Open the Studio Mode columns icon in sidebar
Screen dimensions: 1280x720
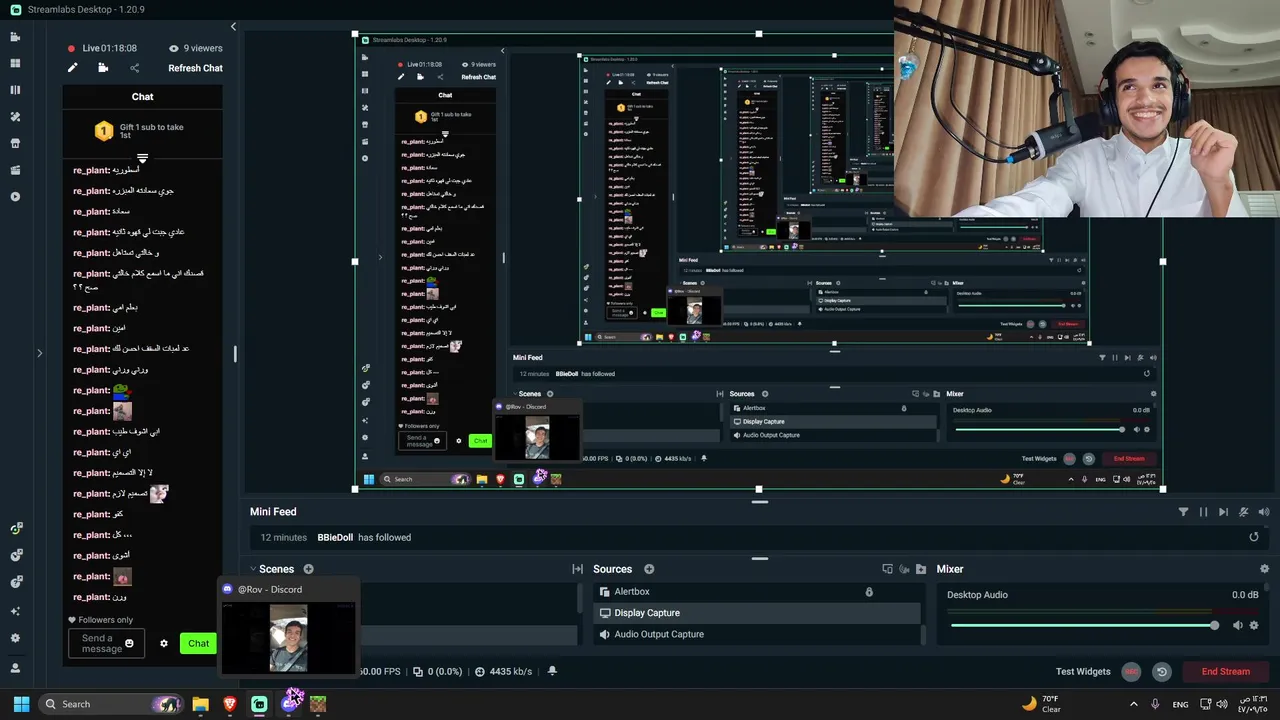point(15,90)
